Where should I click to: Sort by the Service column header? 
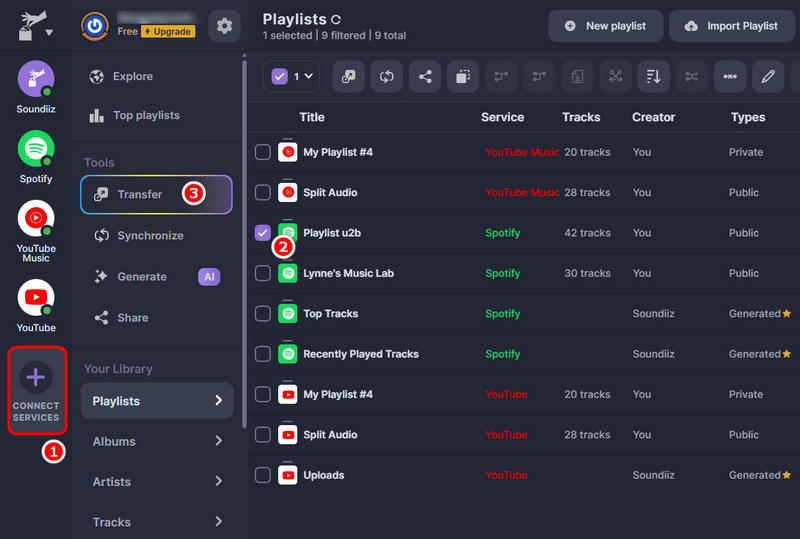503,117
